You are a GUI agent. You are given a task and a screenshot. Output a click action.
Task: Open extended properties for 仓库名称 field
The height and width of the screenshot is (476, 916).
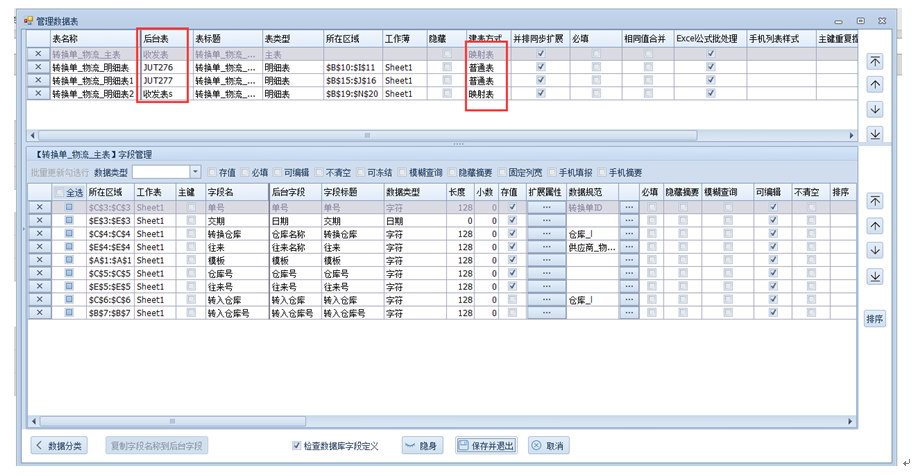(x=546, y=234)
